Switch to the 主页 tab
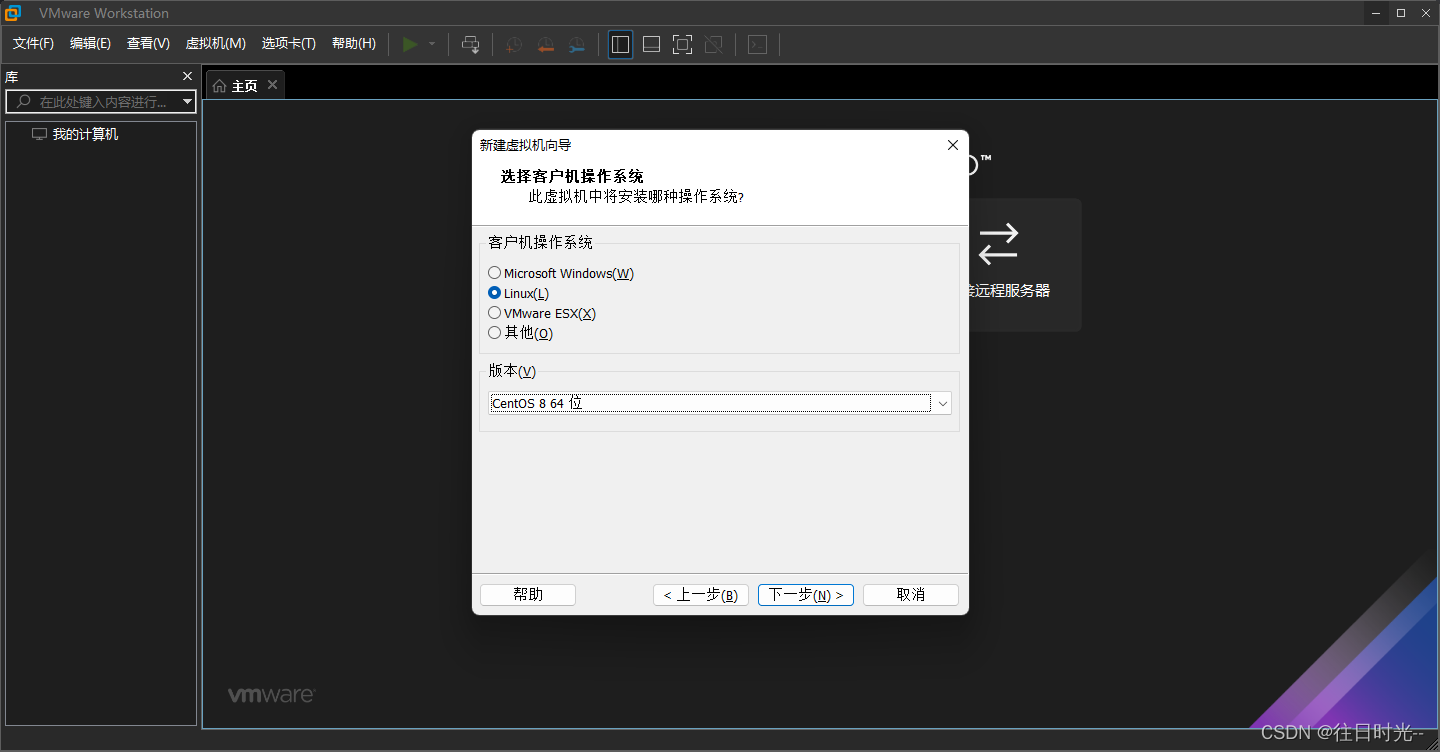 (245, 86)
